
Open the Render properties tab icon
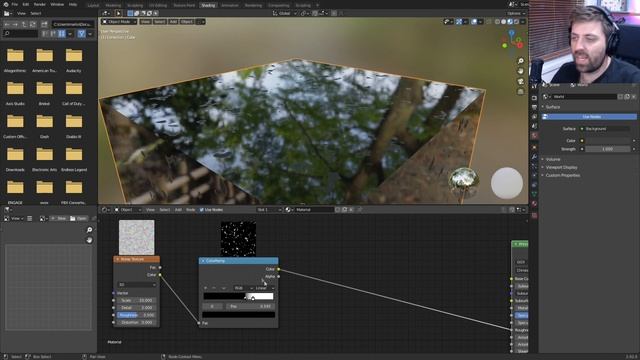click(x=534, y=98)
